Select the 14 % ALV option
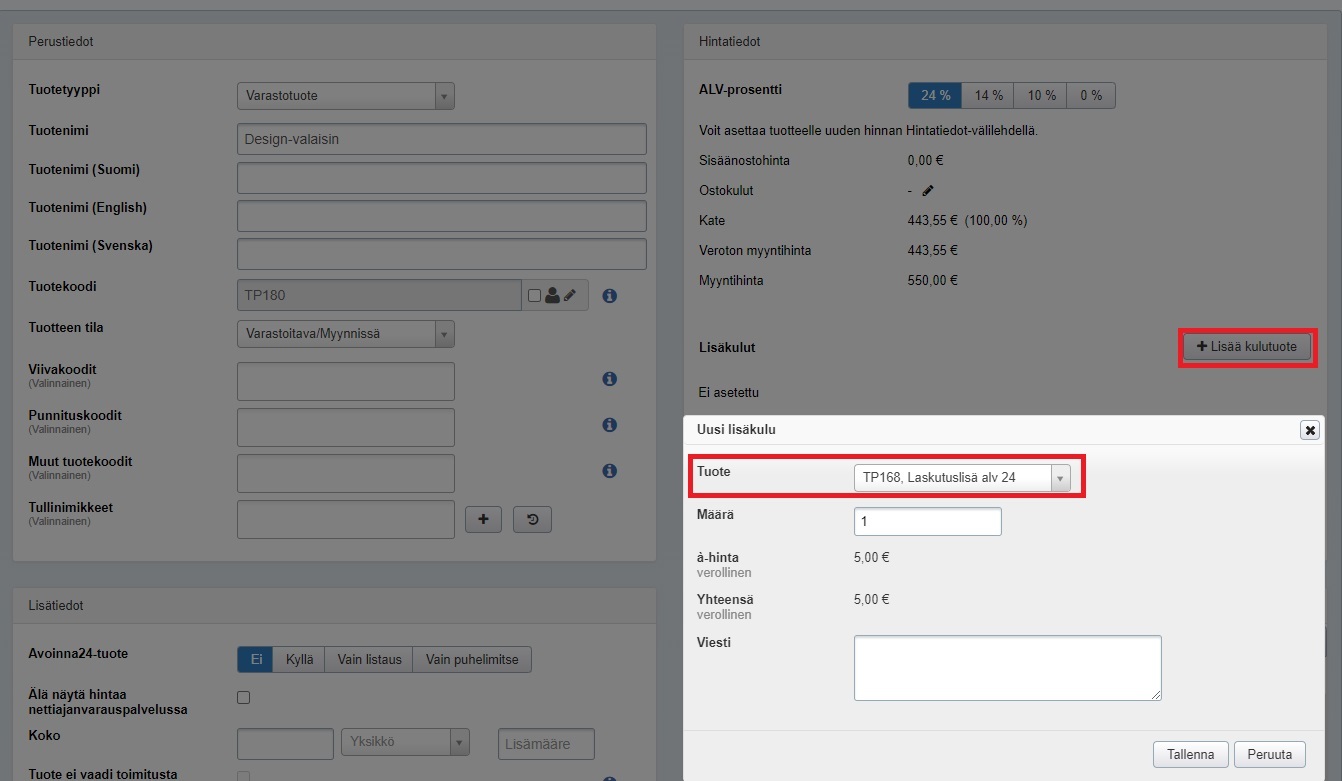Screen dimensions: 1342x781 [988, 95]
